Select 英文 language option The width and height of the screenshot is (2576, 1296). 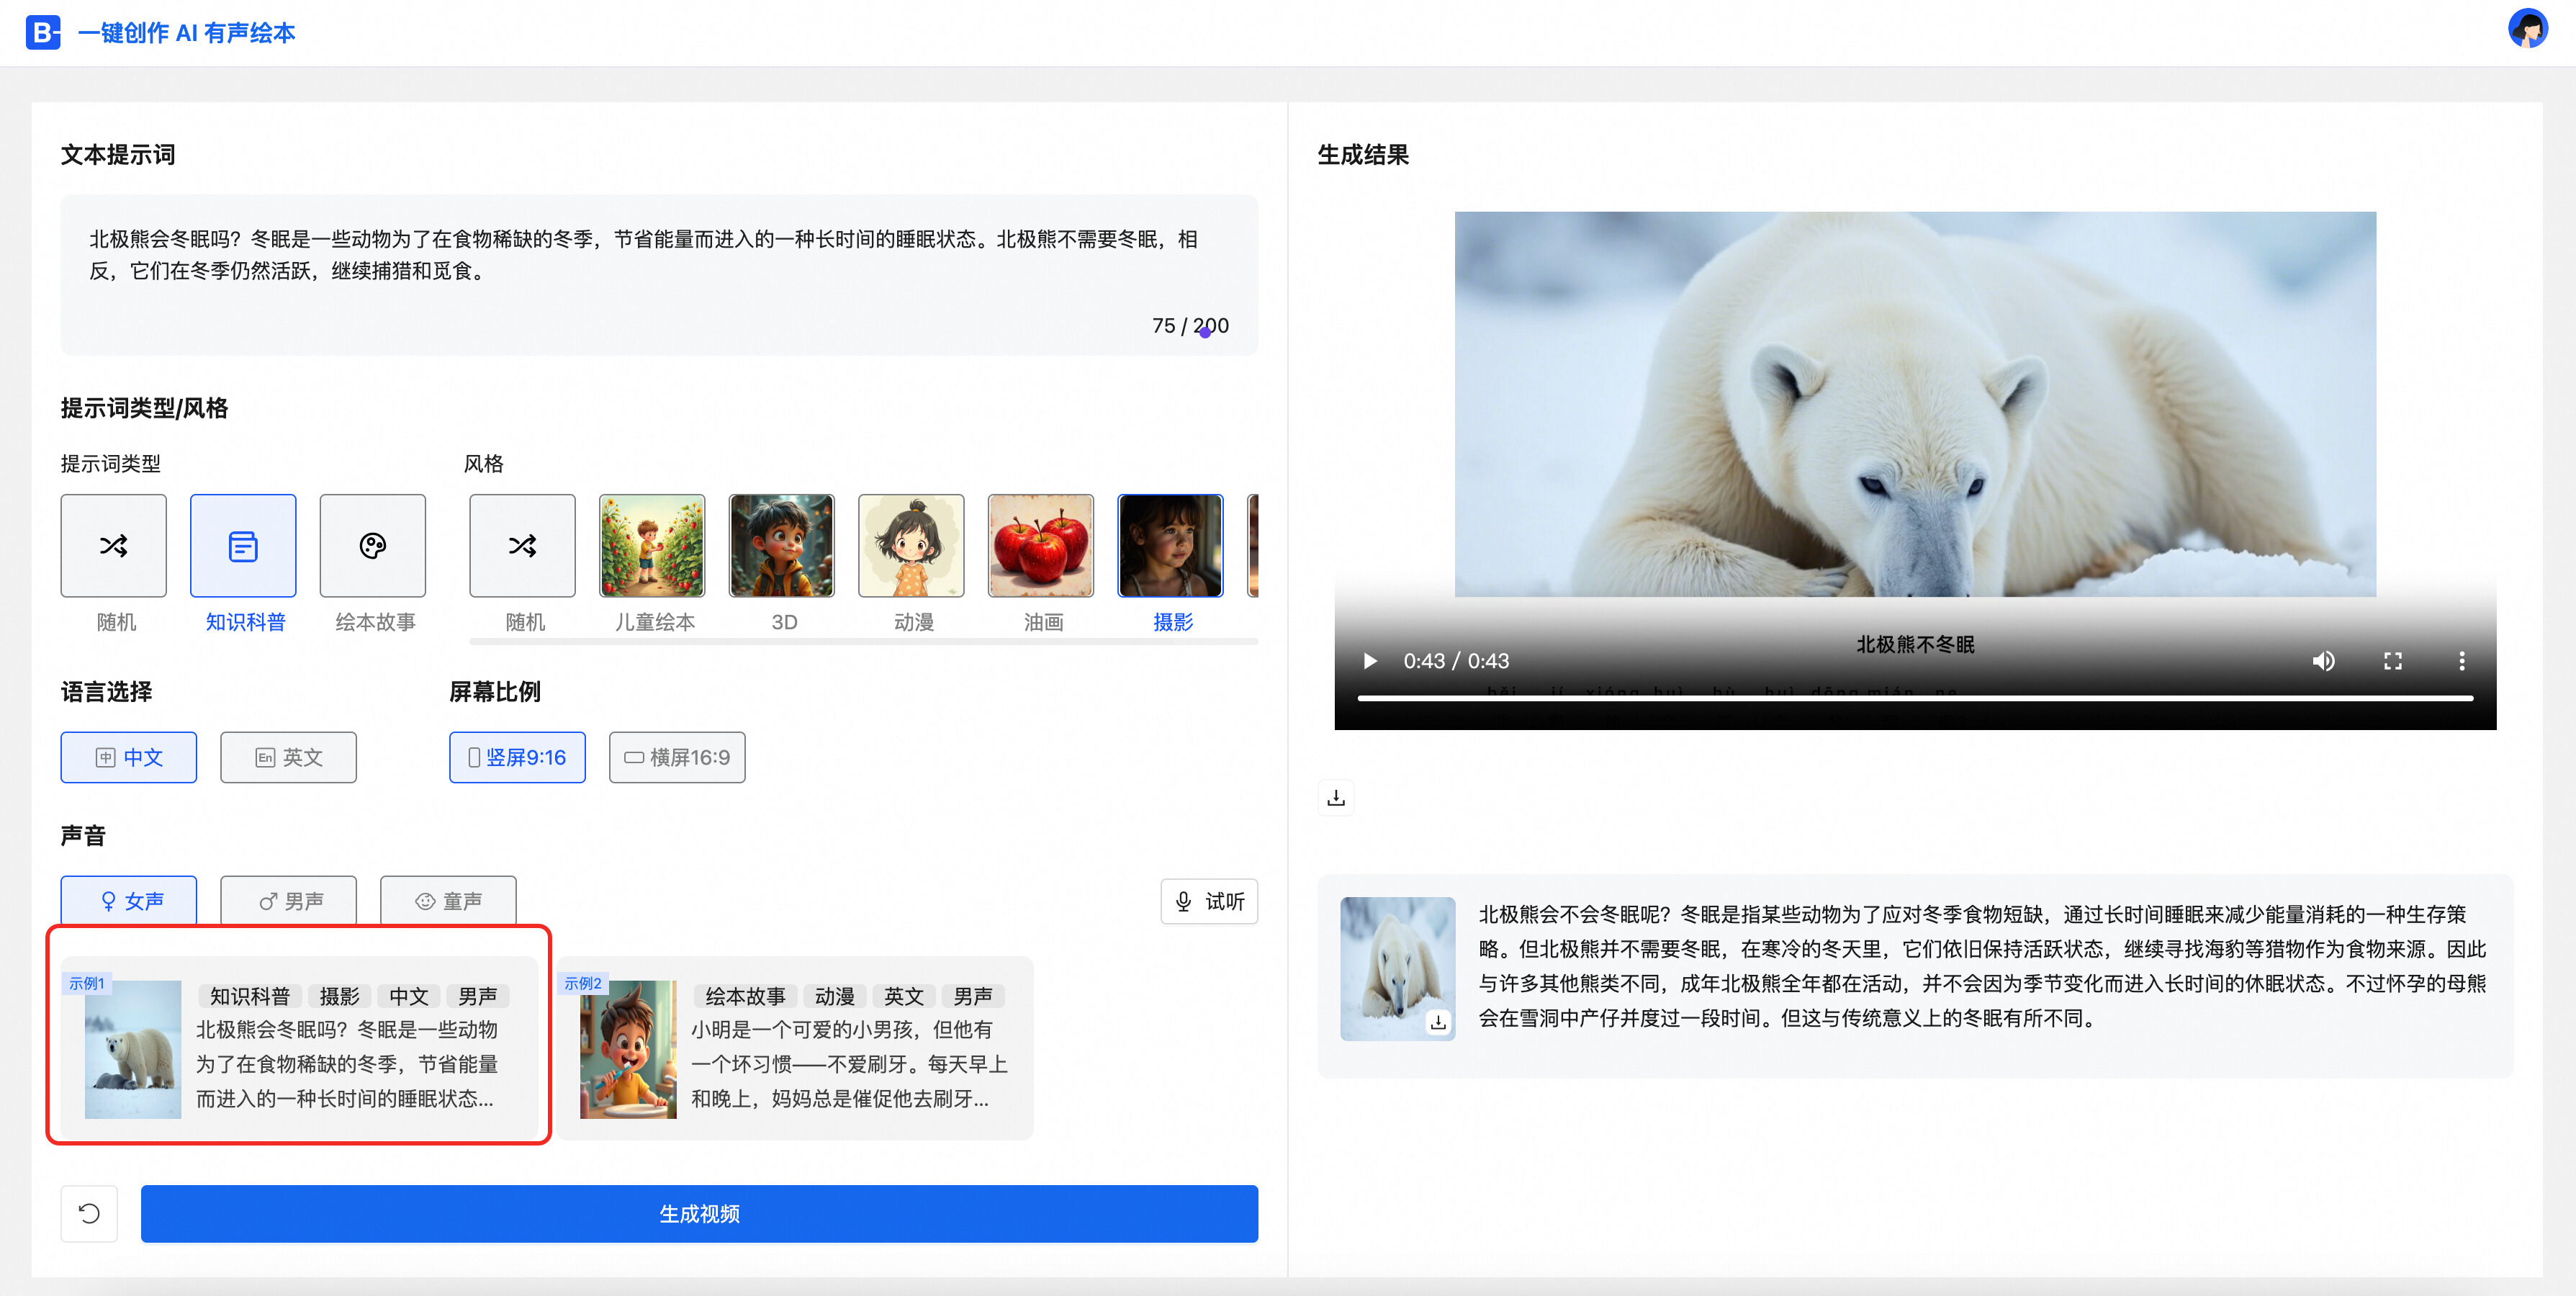point(288,757)
